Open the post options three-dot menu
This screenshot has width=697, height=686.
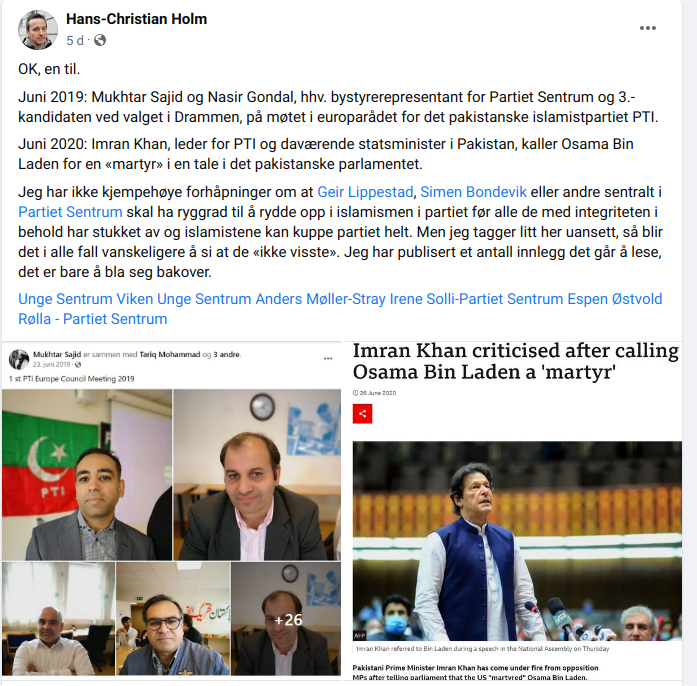point(648,28)
